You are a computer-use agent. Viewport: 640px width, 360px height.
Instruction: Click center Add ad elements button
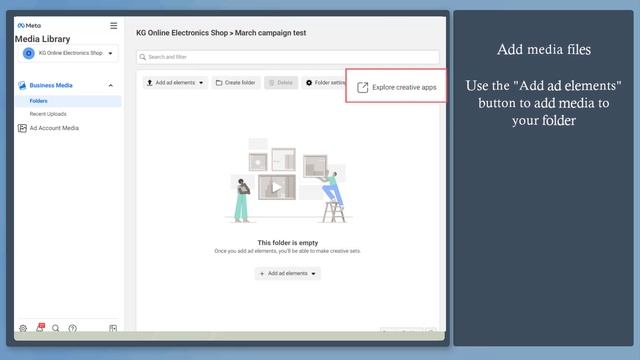click(x=288, y=273)
